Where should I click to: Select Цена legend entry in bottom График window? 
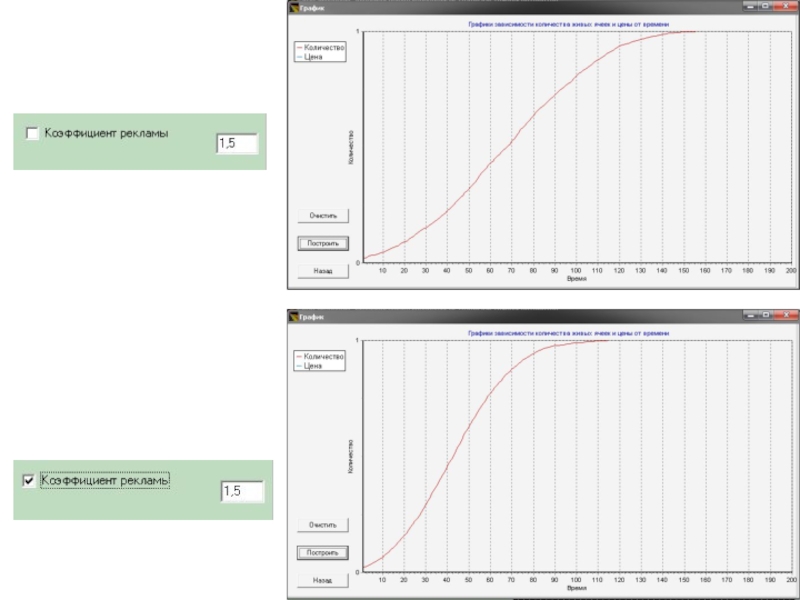(x=309, y=366)
